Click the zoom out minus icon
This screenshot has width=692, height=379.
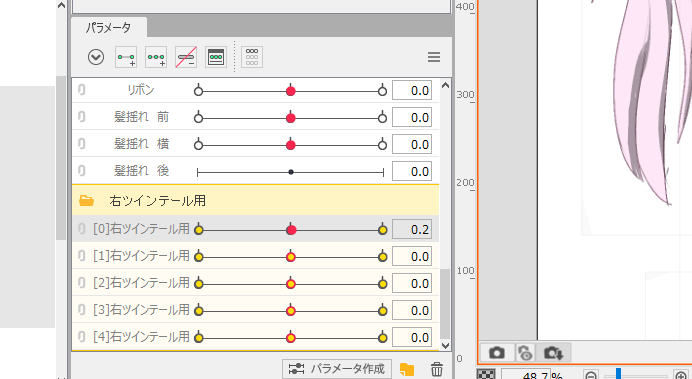click(591, 375)
